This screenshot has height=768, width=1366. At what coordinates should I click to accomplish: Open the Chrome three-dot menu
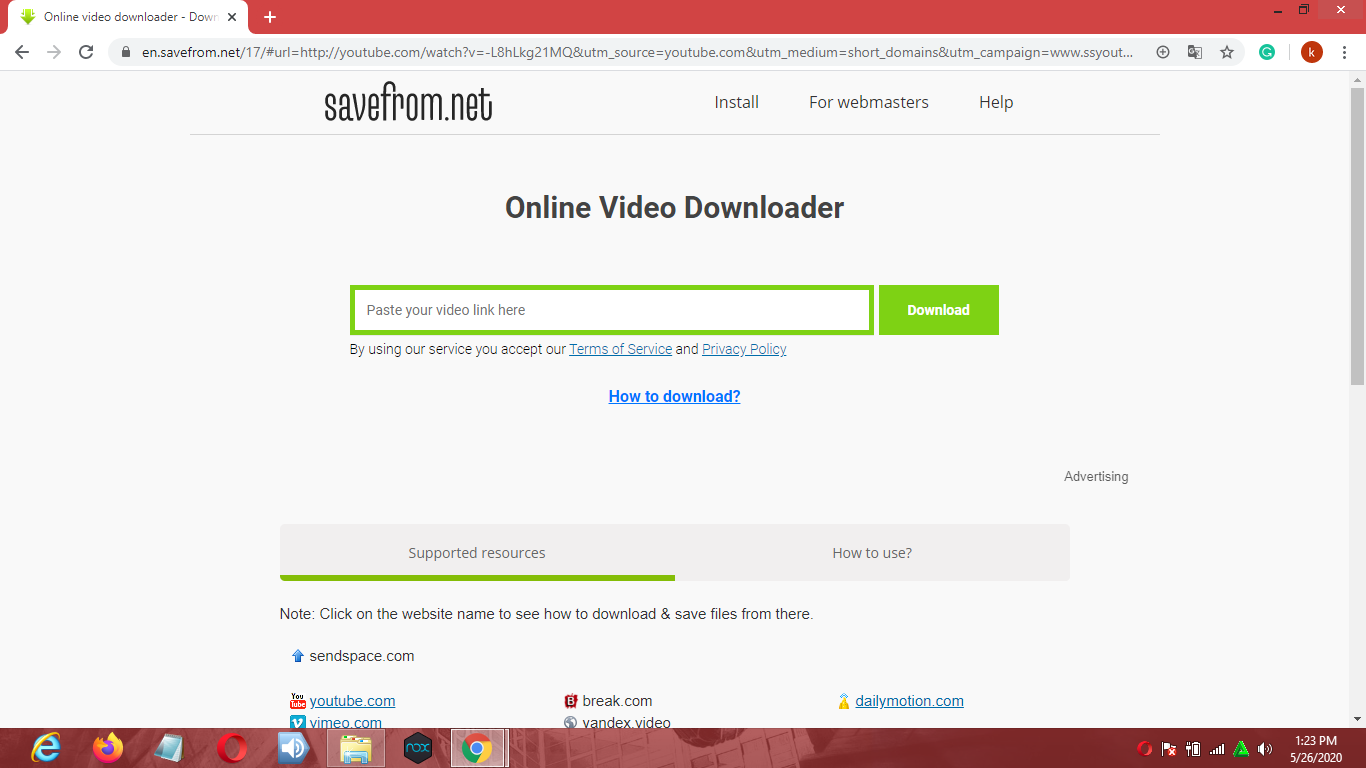pos(1345,52)
